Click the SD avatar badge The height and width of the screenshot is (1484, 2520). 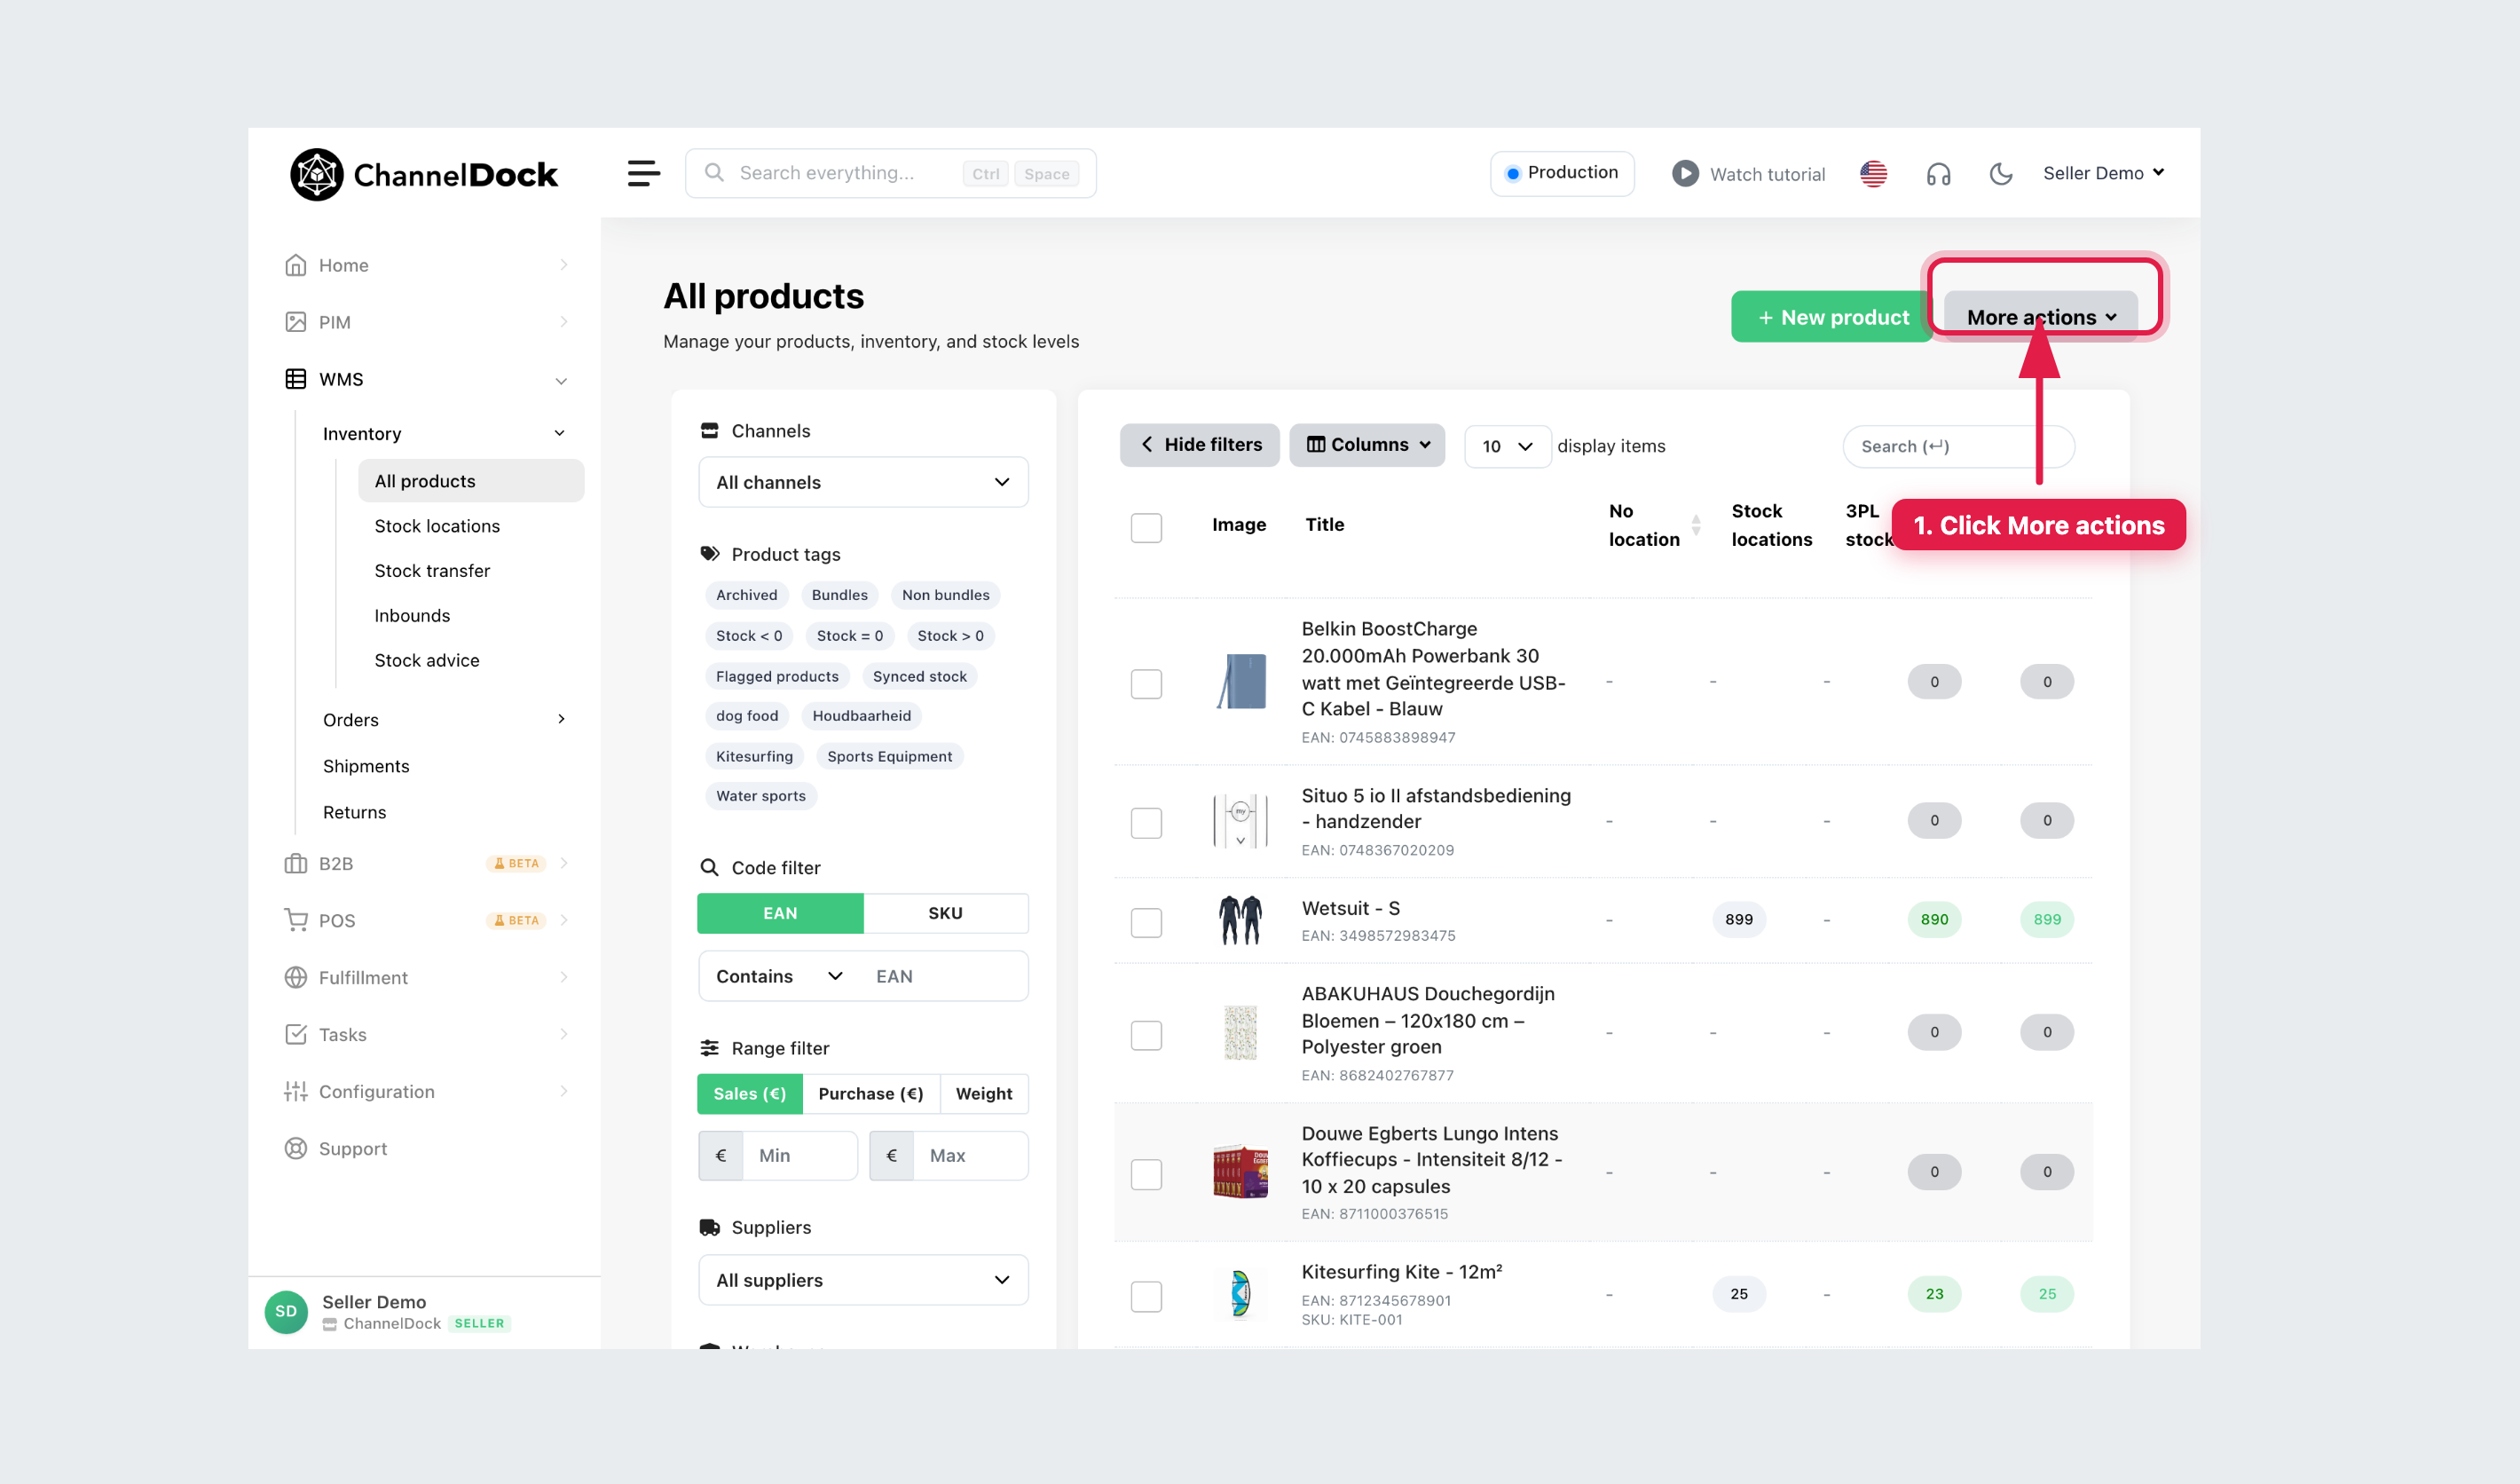pos(286,1311)
